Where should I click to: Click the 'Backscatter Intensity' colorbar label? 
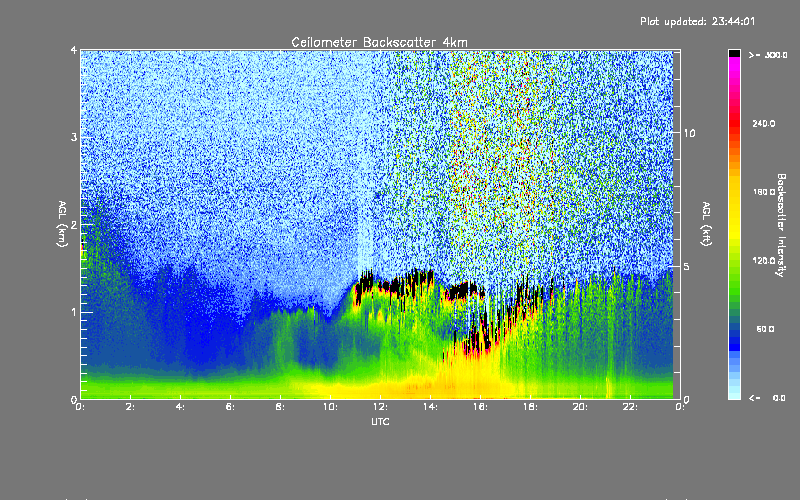pyautogui.click(x=781, y=225)
